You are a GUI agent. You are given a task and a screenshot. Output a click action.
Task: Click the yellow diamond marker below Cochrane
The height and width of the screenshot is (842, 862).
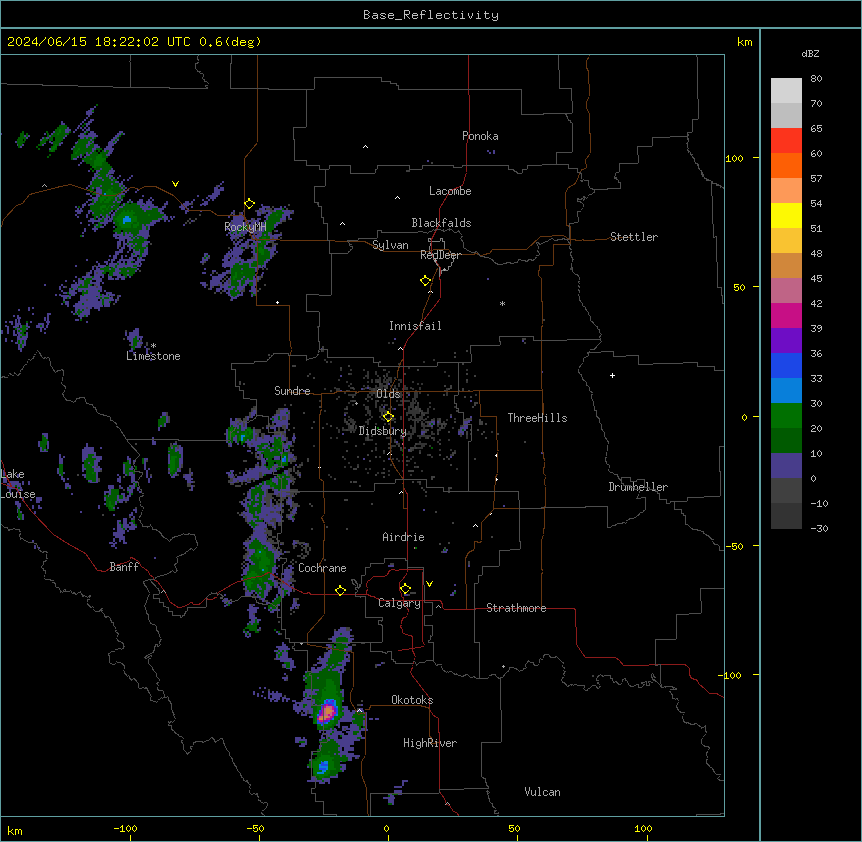[x=340, y=591]
